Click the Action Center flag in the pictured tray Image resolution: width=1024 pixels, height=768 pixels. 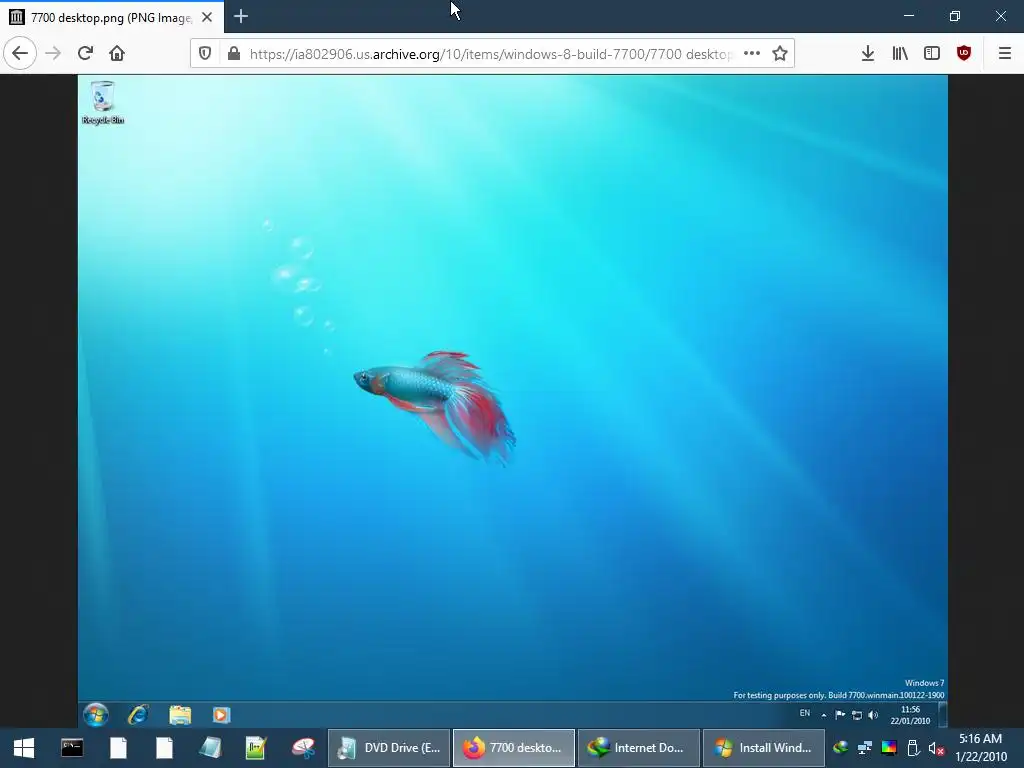(x=840, y=715)
